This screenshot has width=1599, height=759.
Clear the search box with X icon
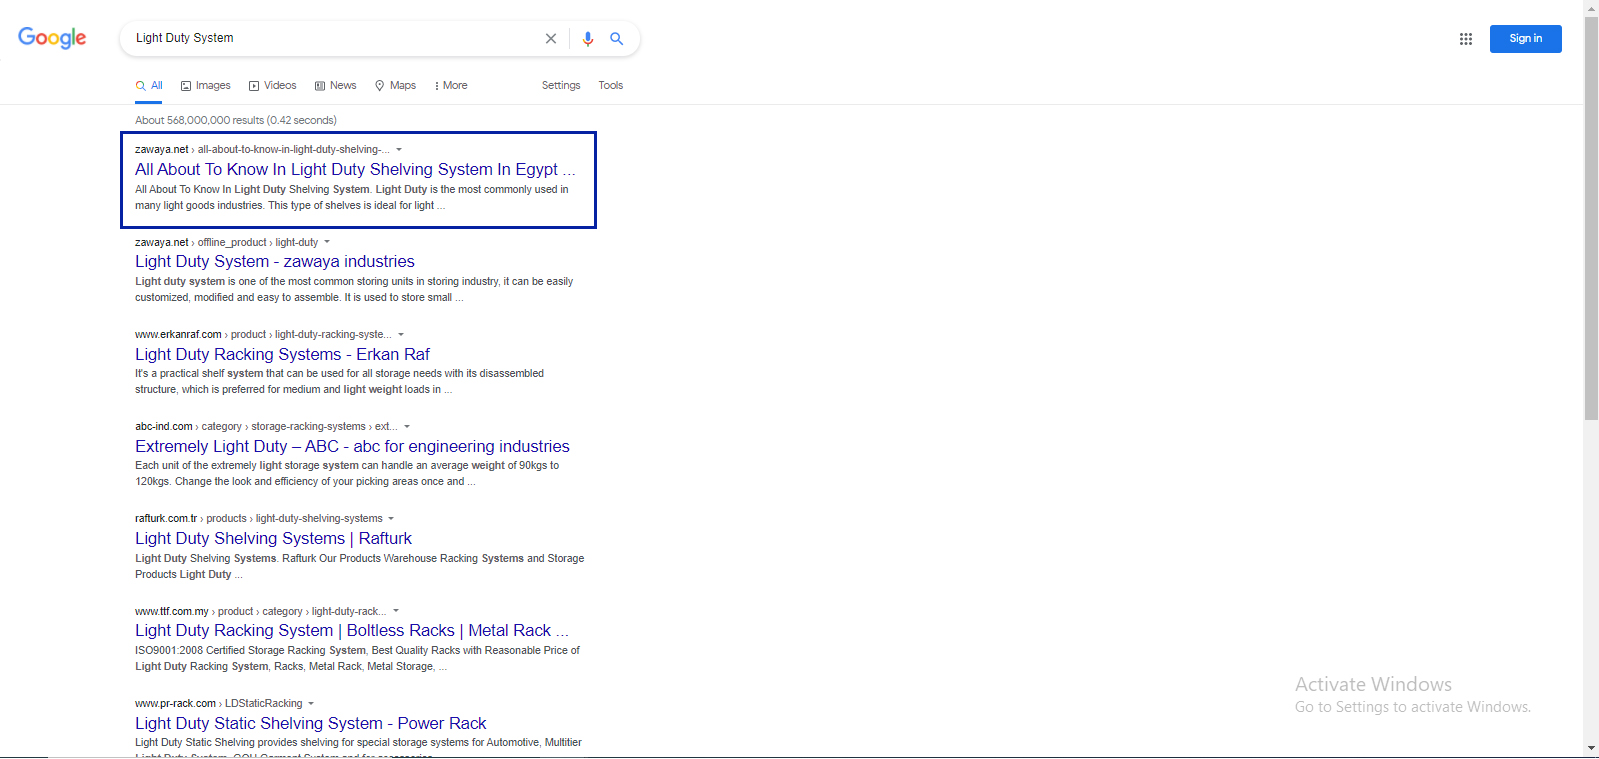click(x=551, y=38)
